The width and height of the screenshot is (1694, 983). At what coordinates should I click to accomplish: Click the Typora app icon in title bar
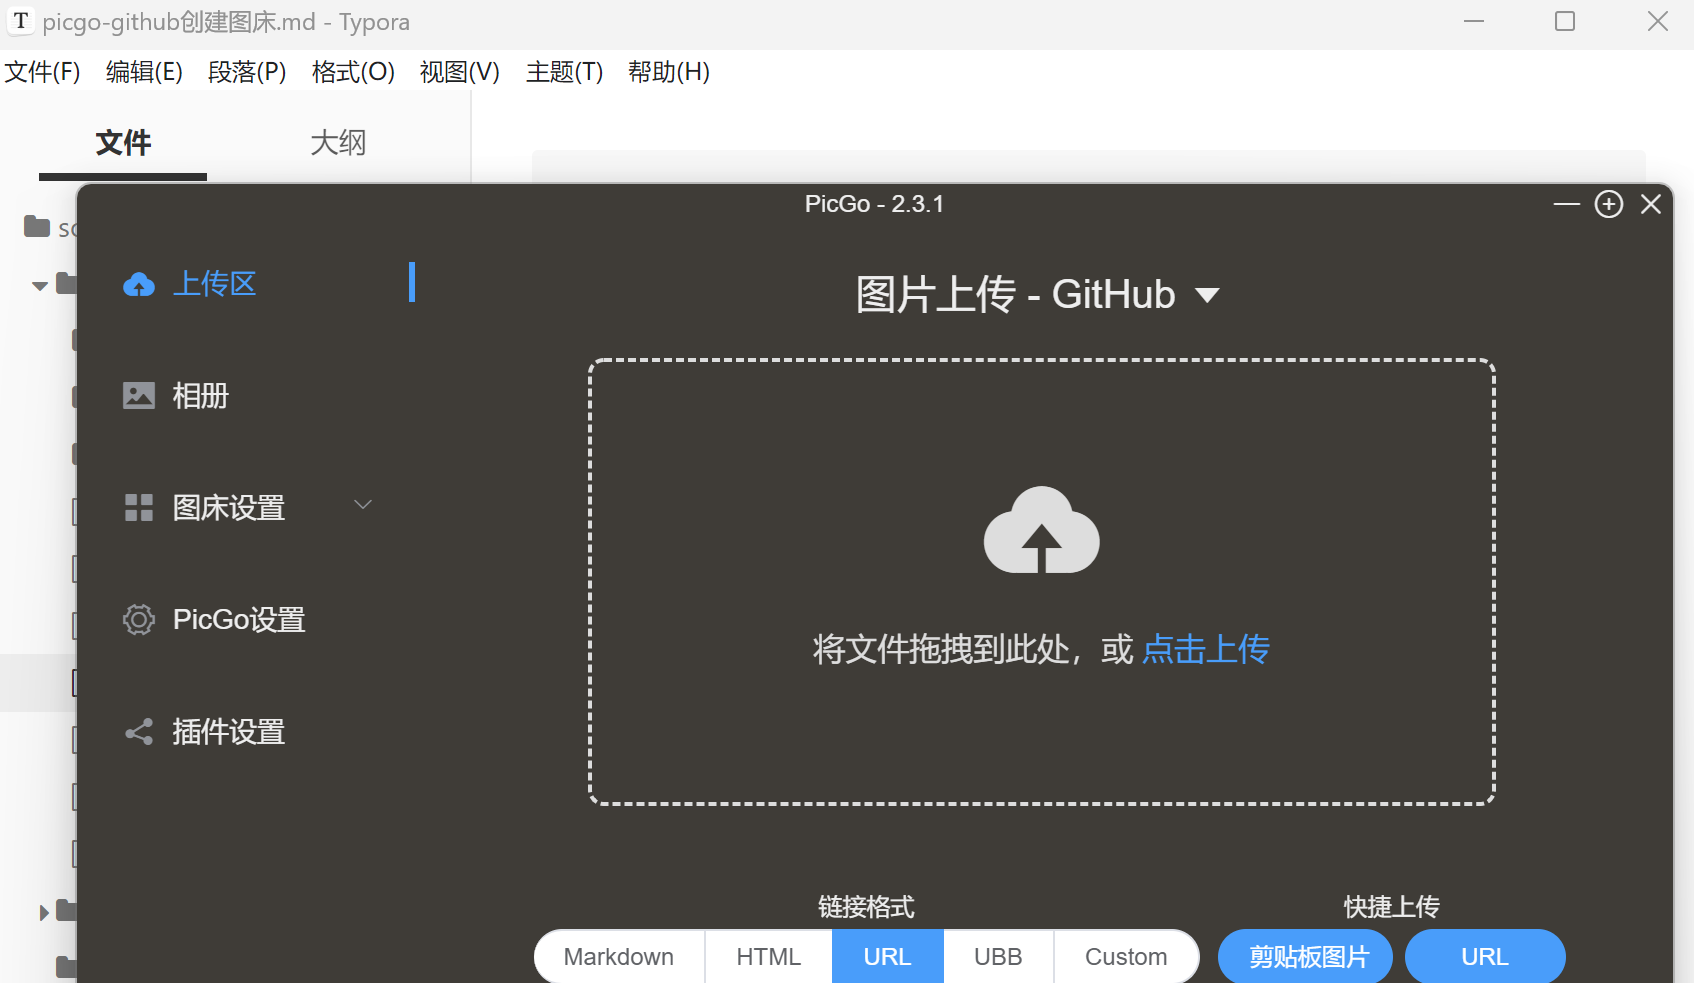click(x=21, y=21)
